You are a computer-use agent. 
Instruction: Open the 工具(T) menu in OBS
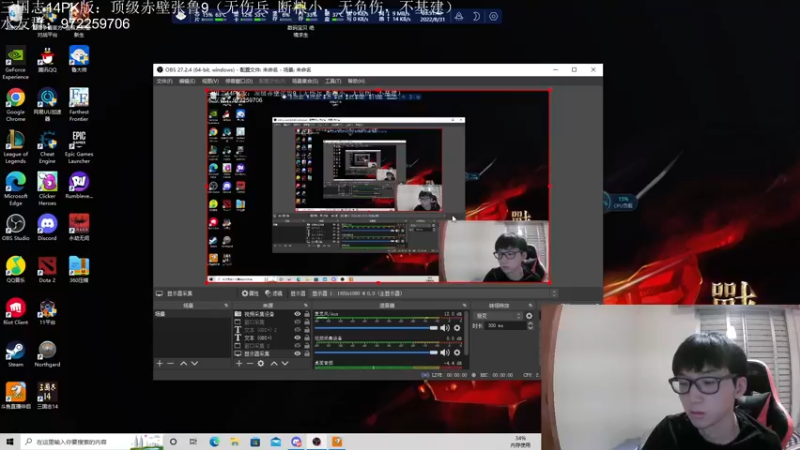pos(333,81)
